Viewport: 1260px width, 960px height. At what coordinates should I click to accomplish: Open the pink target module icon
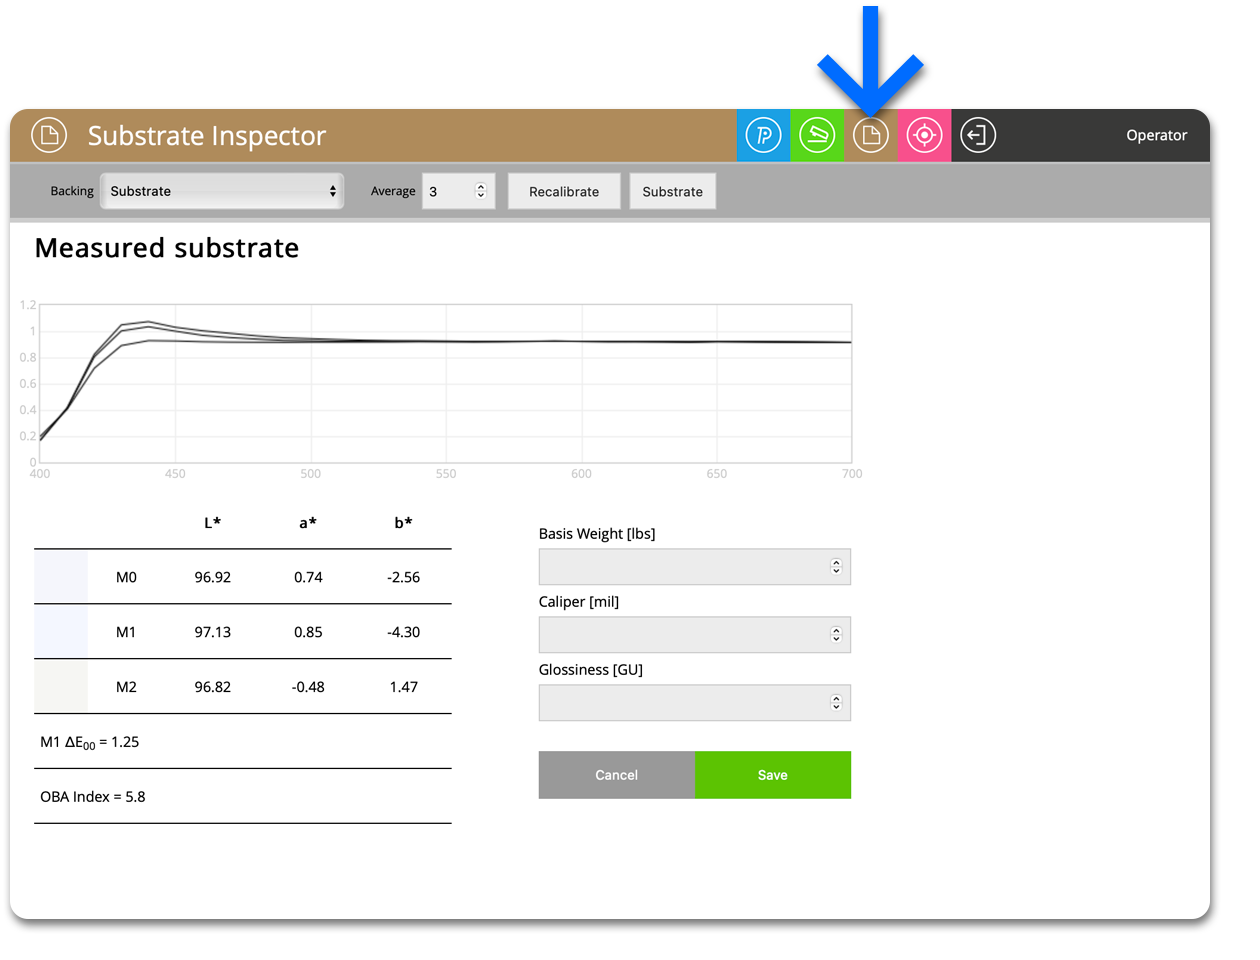click(925, 135)
